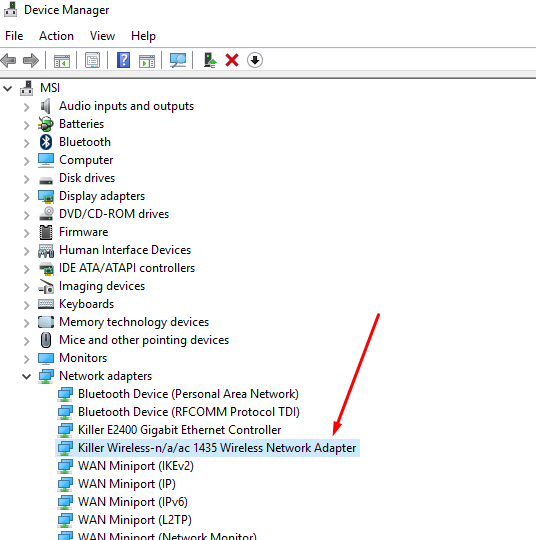Click the Update driver software icon
Image resolution: width=536 pixels, height=540 pixels.
pos(210,60)
